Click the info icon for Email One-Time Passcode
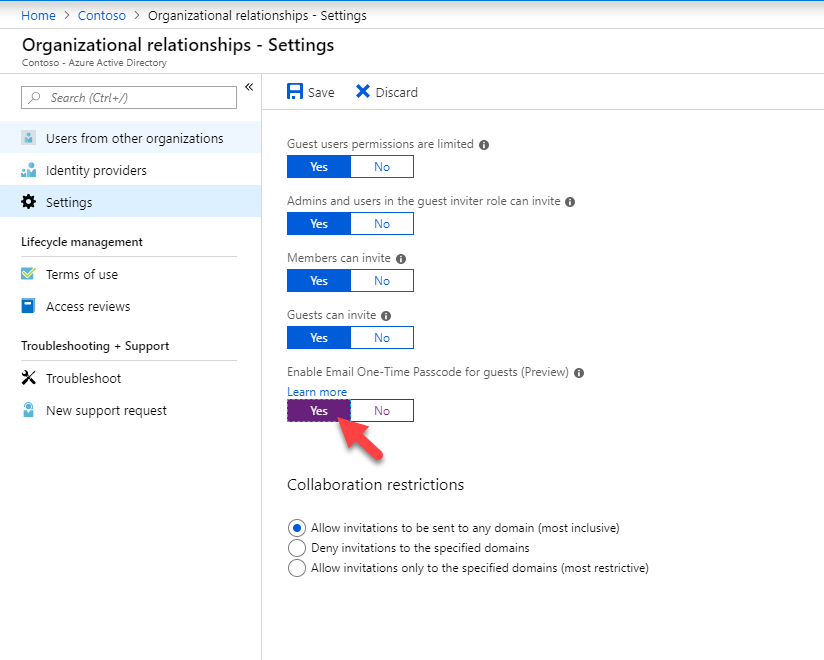Screen dimensions: 824x660 [579, 372]
